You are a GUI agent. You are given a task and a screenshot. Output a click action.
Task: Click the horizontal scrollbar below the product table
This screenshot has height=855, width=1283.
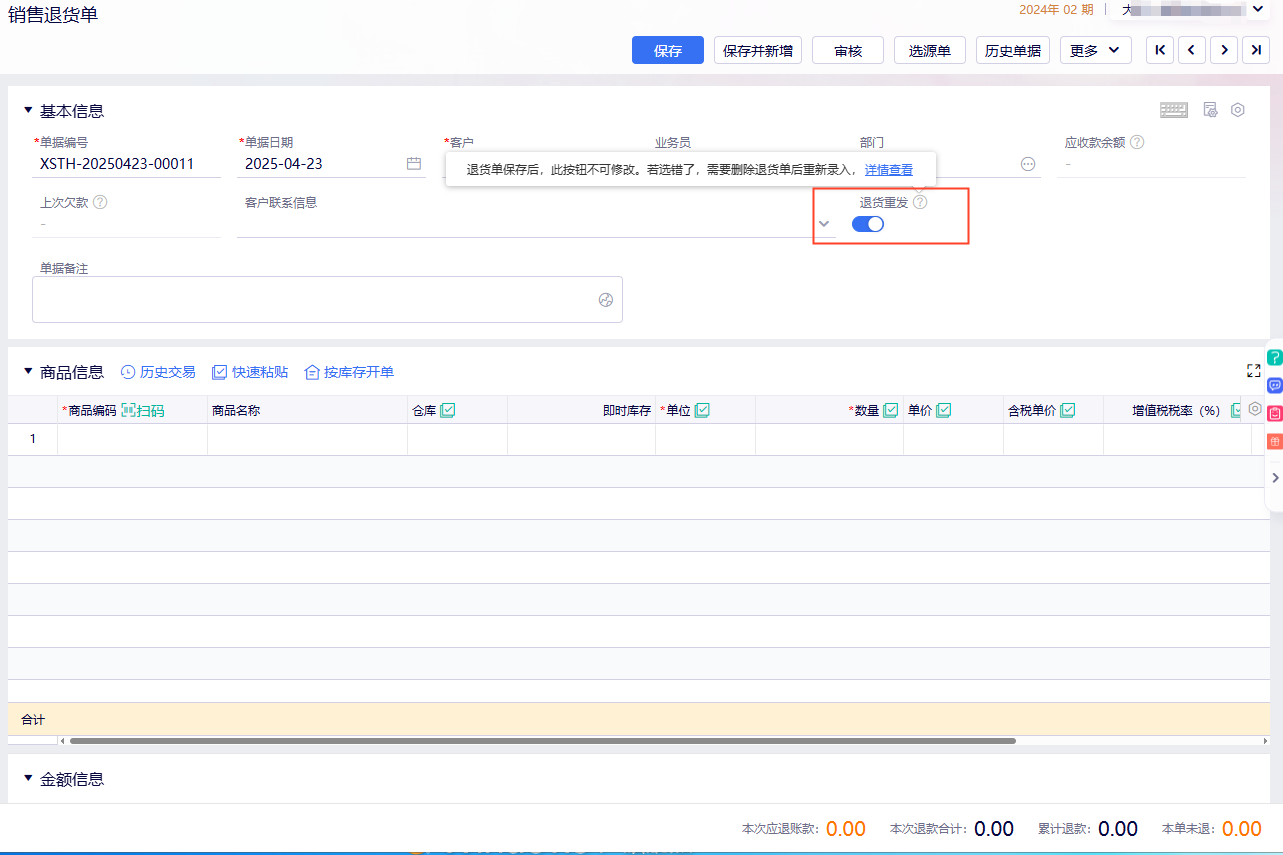(543, 741)
